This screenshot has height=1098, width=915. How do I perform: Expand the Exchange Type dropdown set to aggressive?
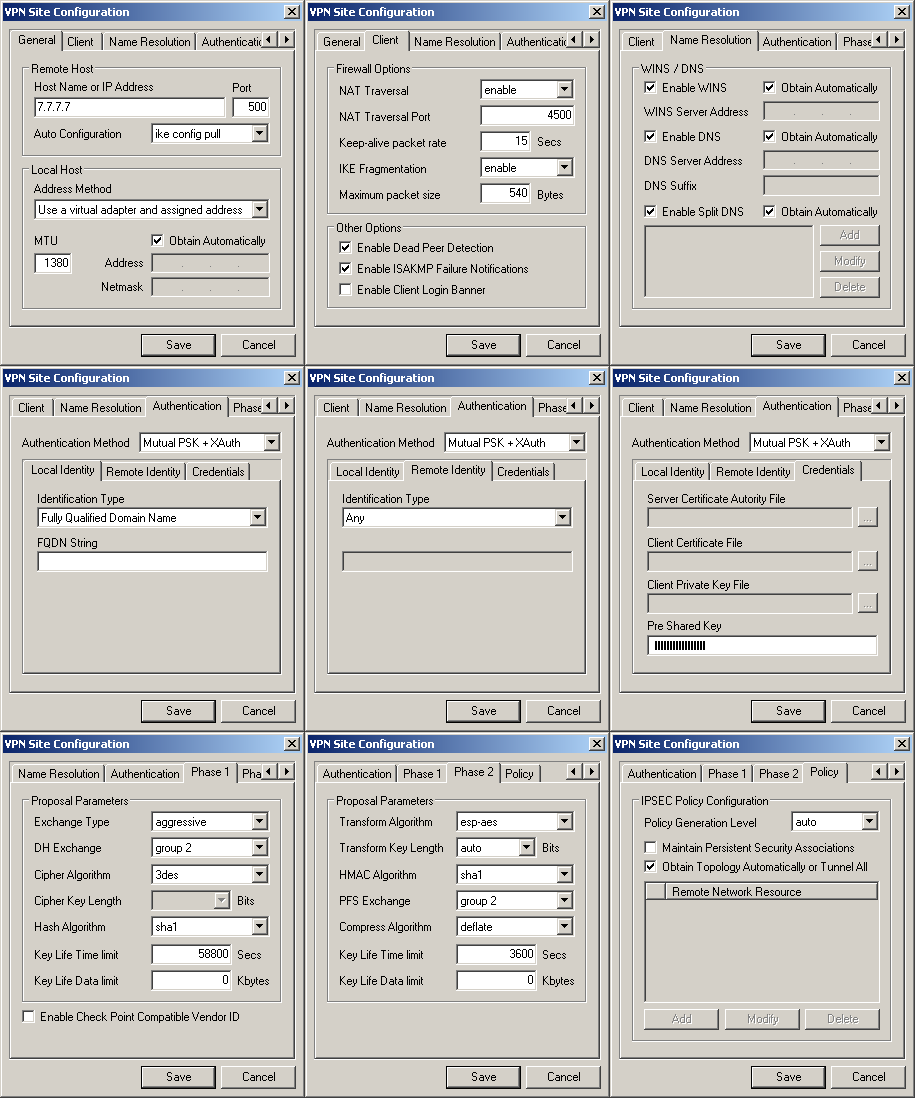coord(259,822)
